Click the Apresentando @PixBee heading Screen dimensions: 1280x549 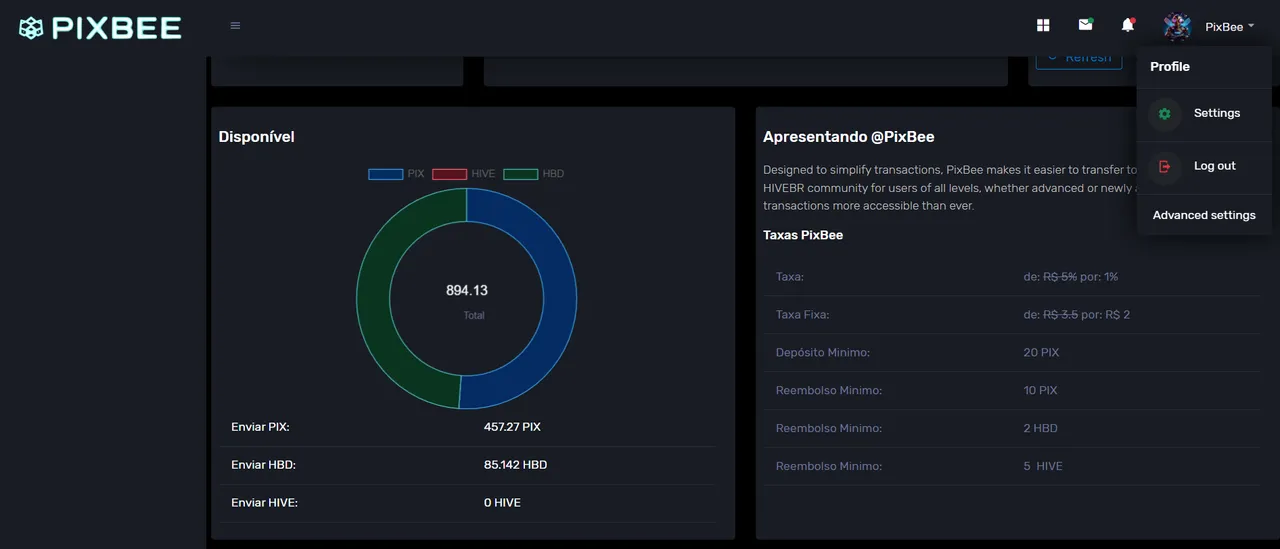[x=849, y=137]
